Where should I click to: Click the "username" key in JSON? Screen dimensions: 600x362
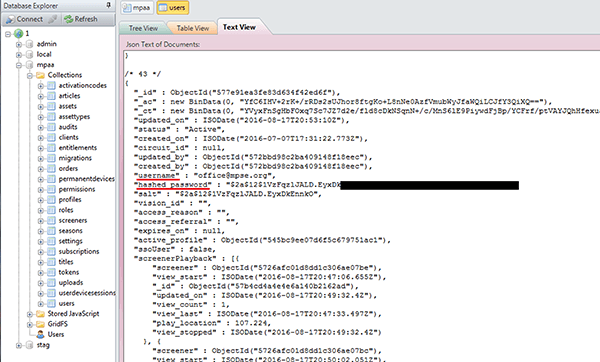157,176
